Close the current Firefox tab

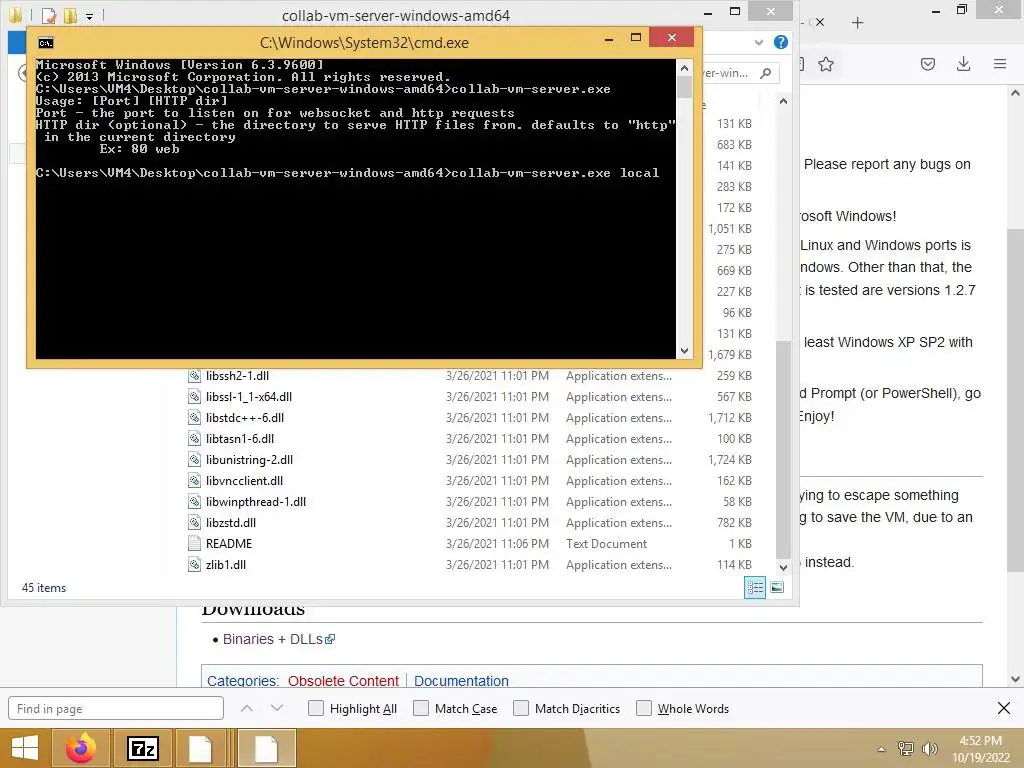[820, 22]
